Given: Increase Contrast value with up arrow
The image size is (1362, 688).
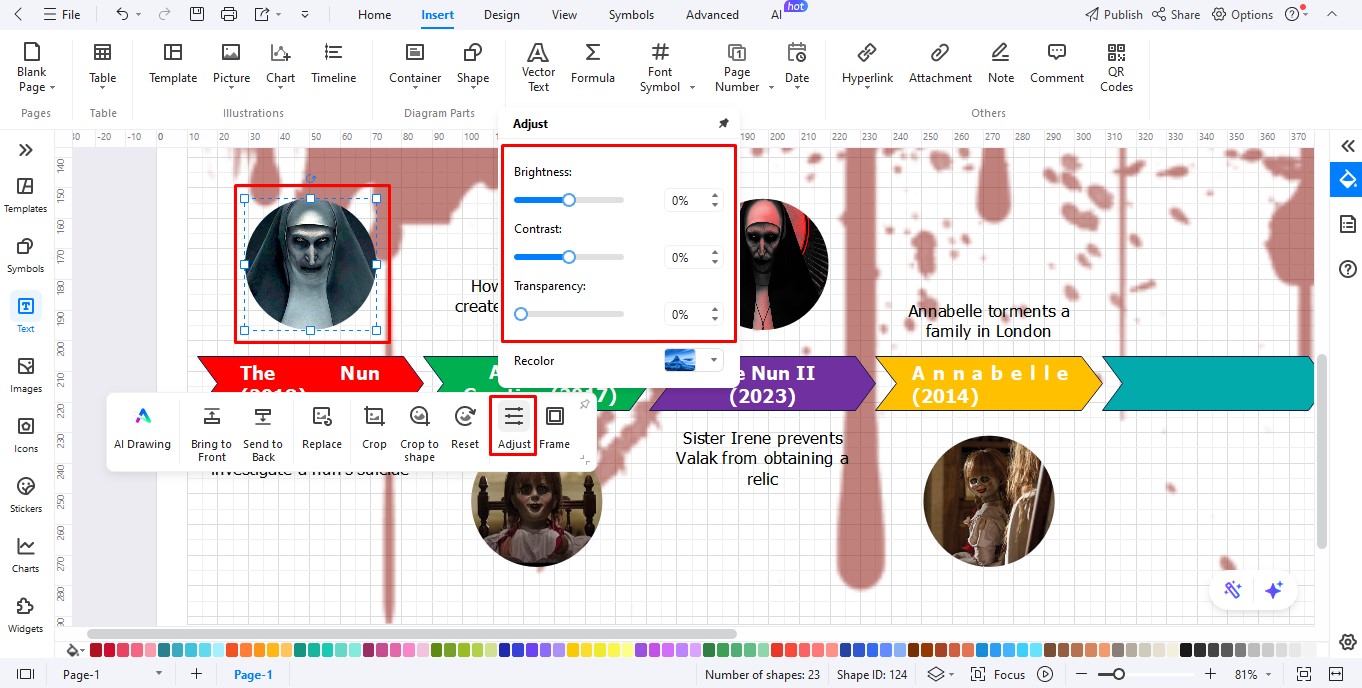Looking at the screenshot, I should [x=715, y=252].
